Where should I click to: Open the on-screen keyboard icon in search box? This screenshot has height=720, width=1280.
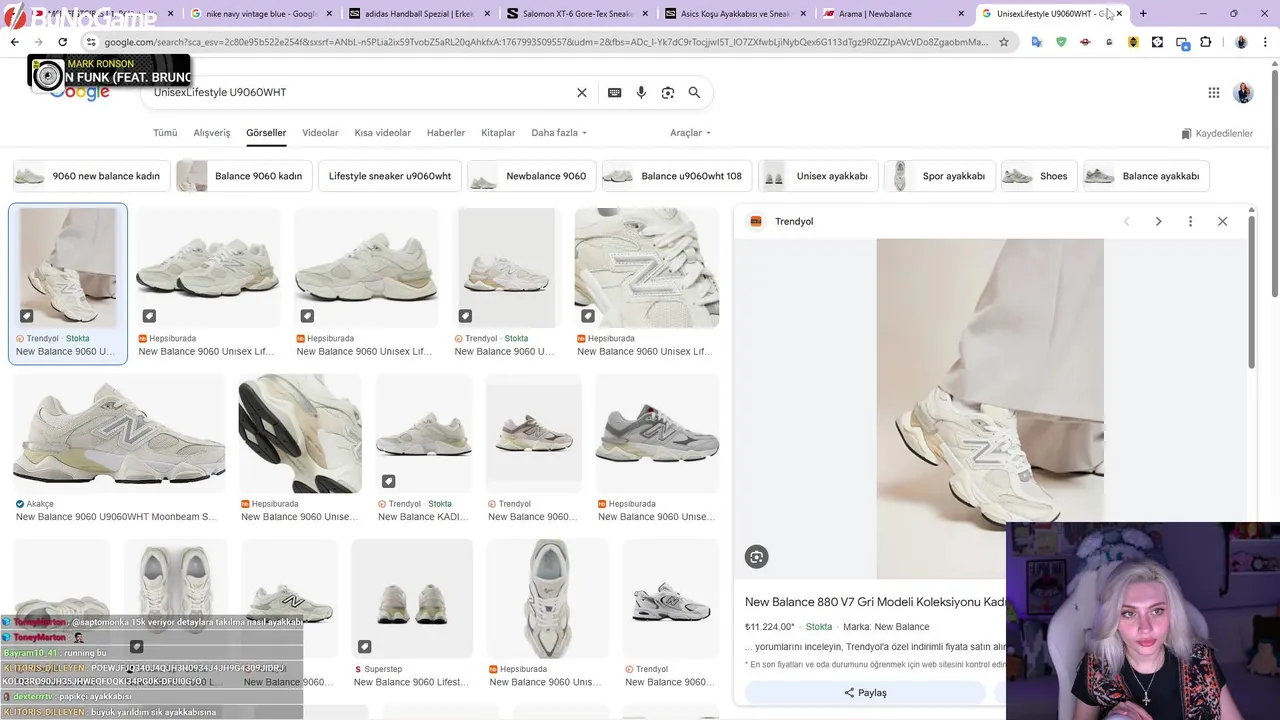(x=615, y=92)
